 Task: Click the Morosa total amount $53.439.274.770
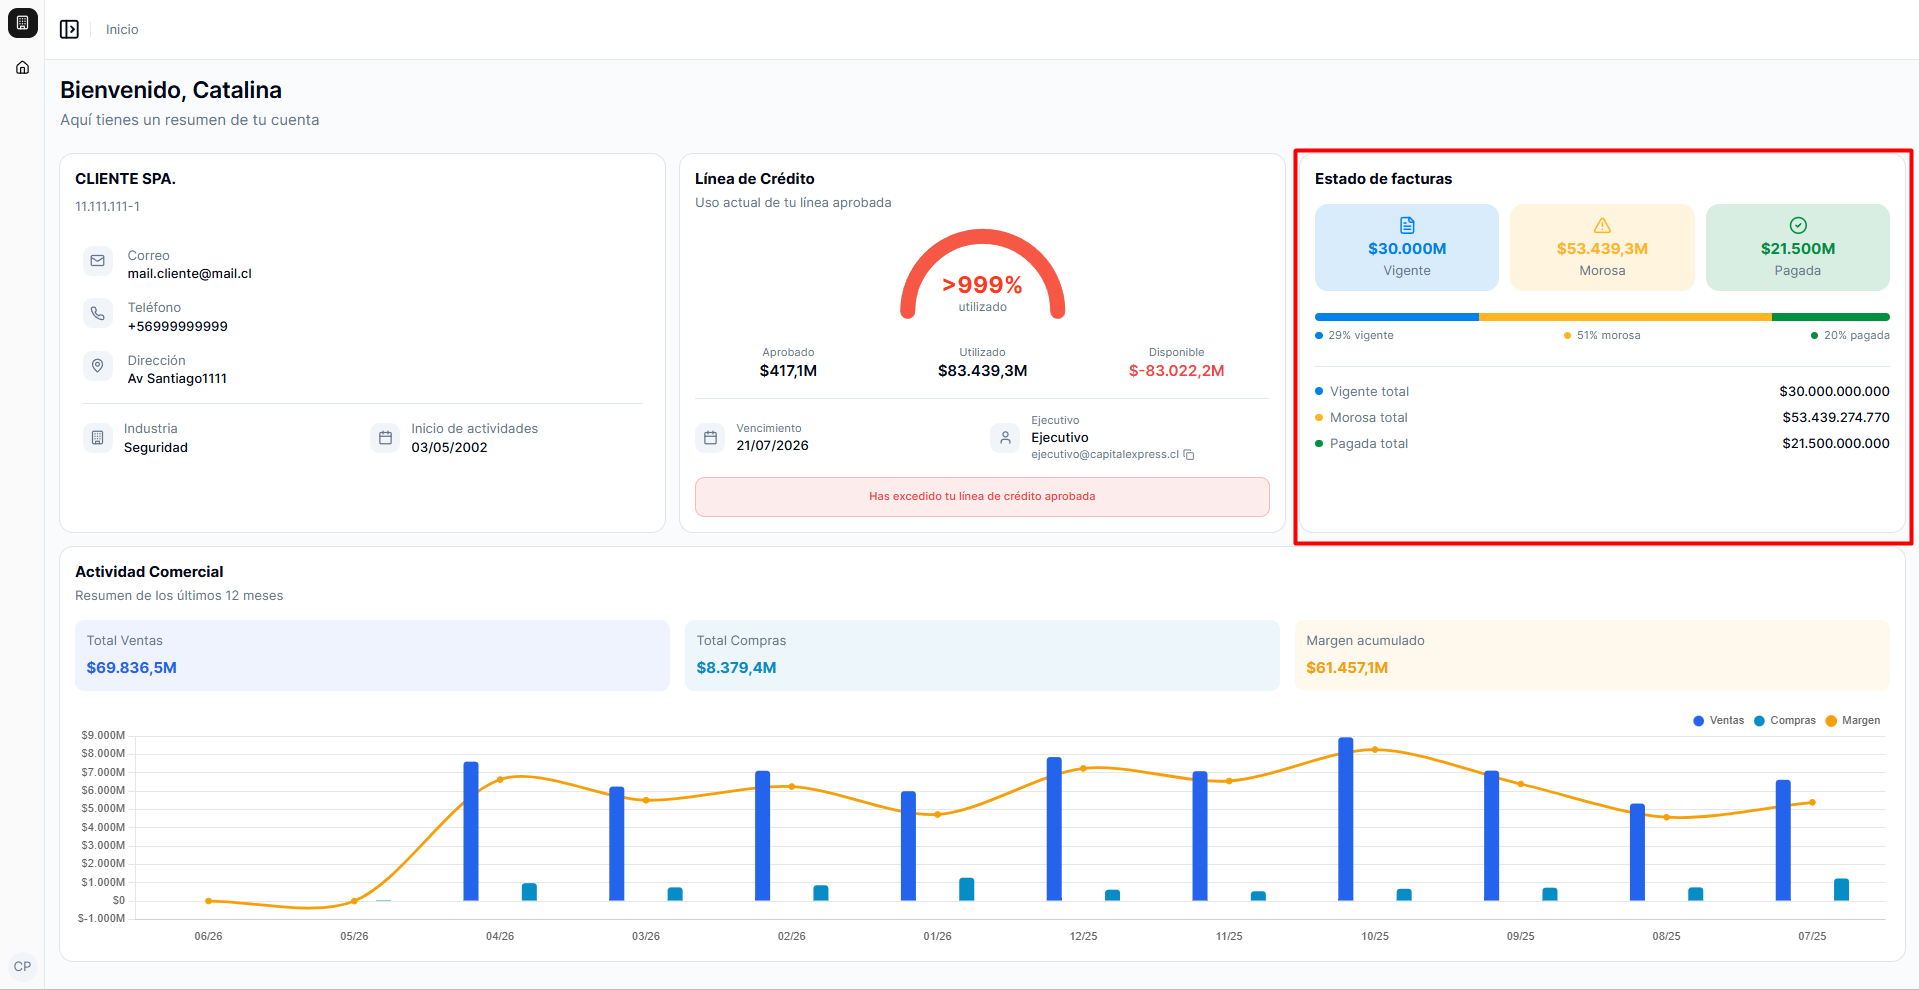click(x=1835, y=418)
